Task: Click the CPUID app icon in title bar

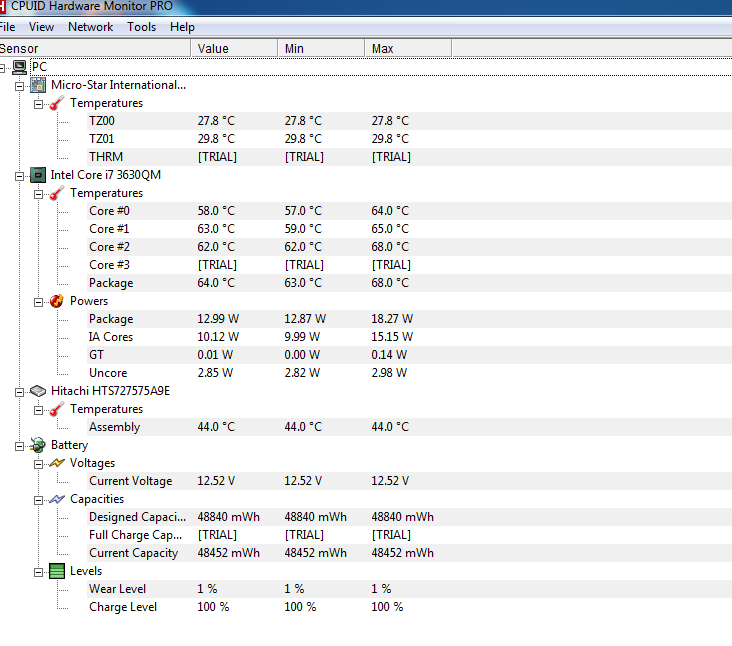Action: click(2, 6)
